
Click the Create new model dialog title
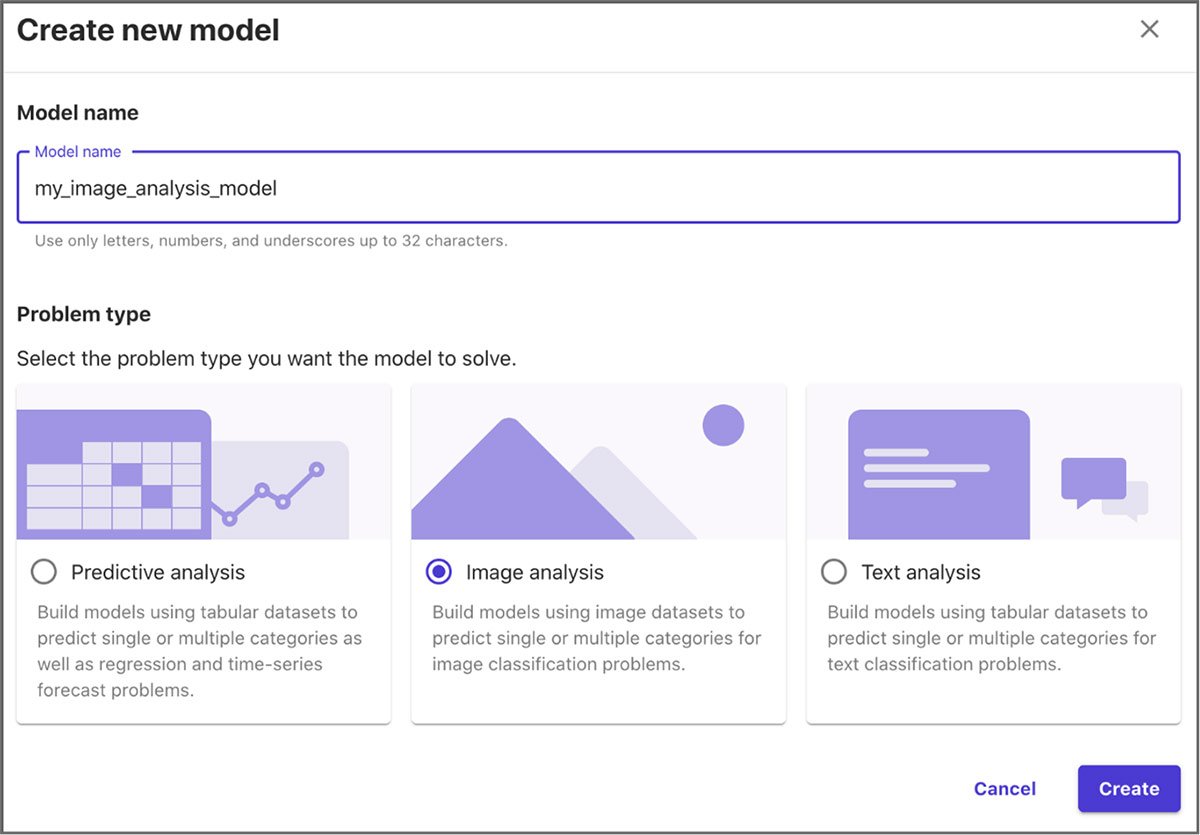148,30
